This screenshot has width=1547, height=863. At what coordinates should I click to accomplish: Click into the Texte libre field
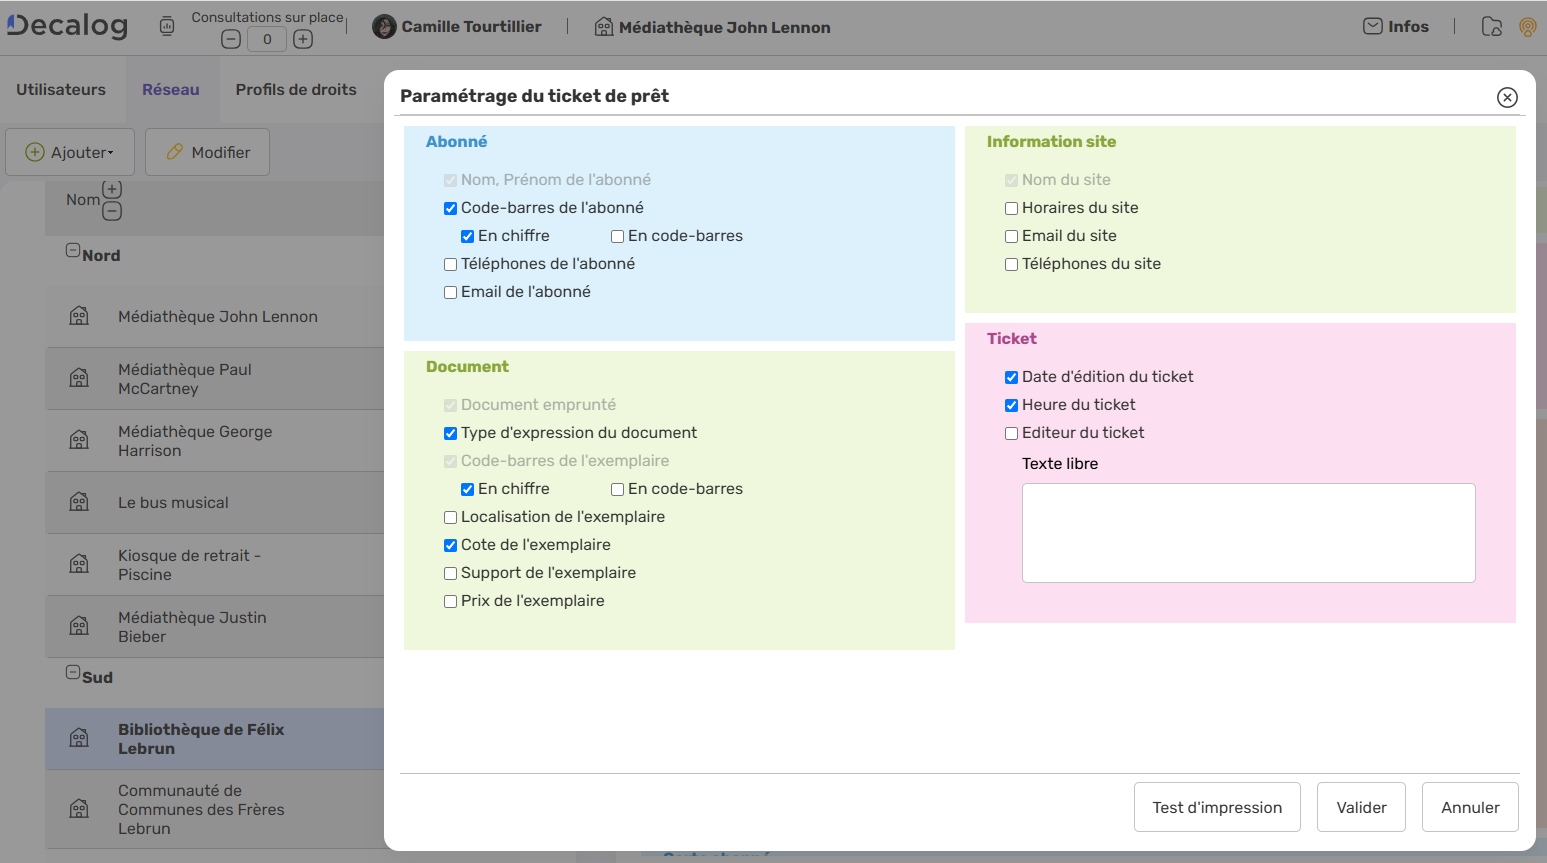(x=1248, y=532)
